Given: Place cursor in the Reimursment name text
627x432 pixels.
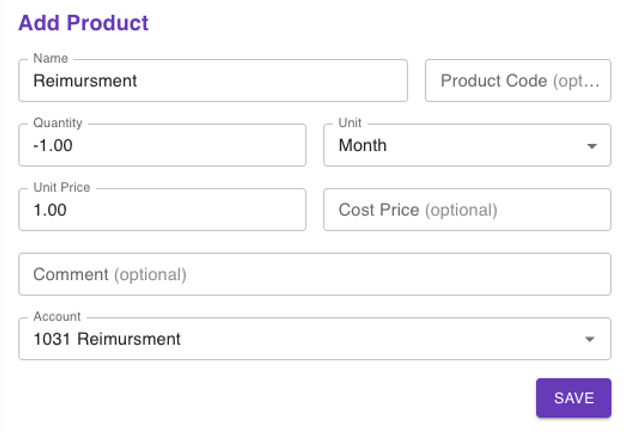Looking at the screenshot, I should [85, 81].
